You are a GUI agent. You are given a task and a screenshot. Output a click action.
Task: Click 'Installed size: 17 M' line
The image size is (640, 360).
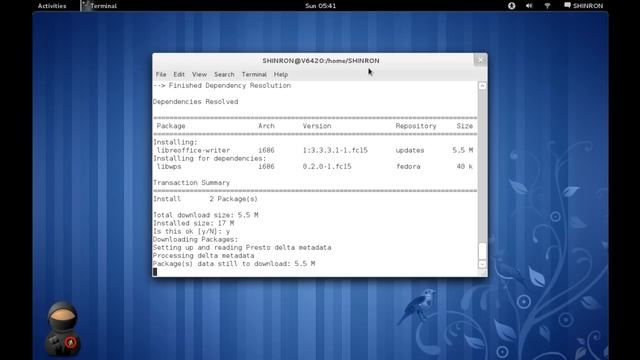193,223
